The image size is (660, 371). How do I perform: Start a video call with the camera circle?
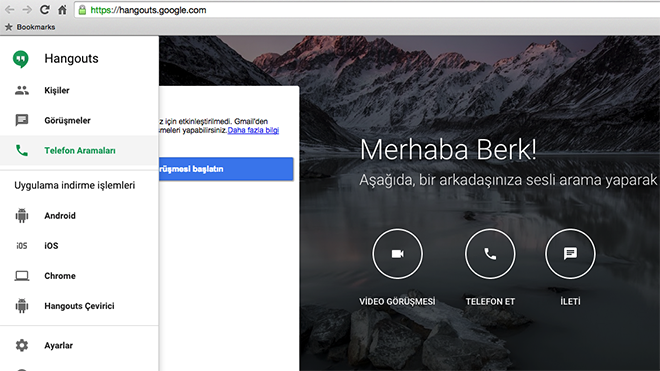pyautogui.click(x=397, y=254)
